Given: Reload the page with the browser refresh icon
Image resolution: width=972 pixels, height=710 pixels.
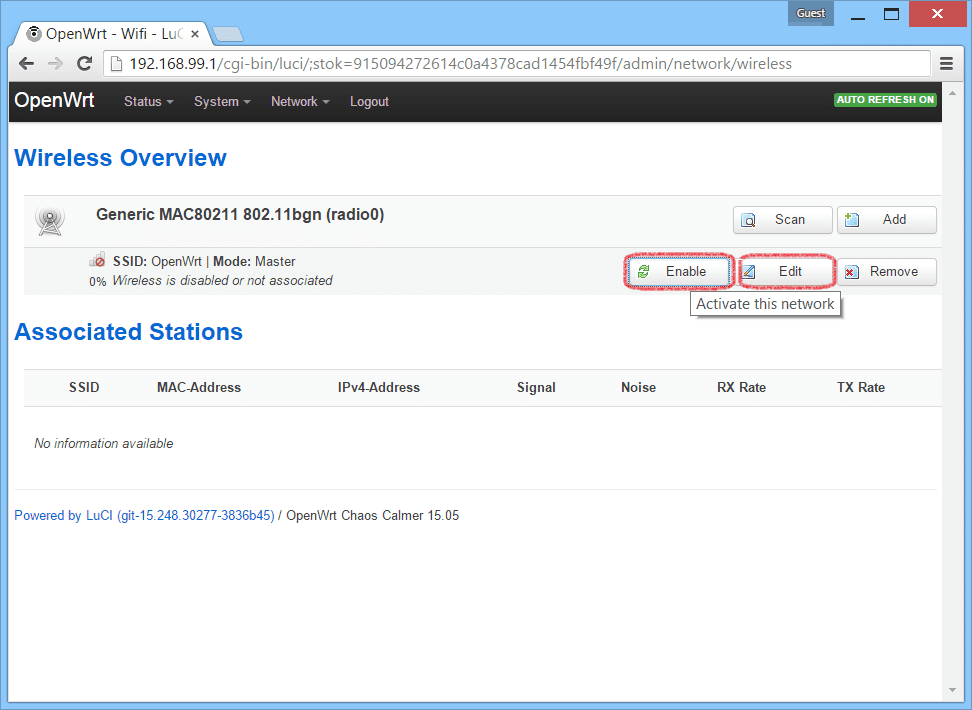Looking at the screenshot, I should point(85,64).
